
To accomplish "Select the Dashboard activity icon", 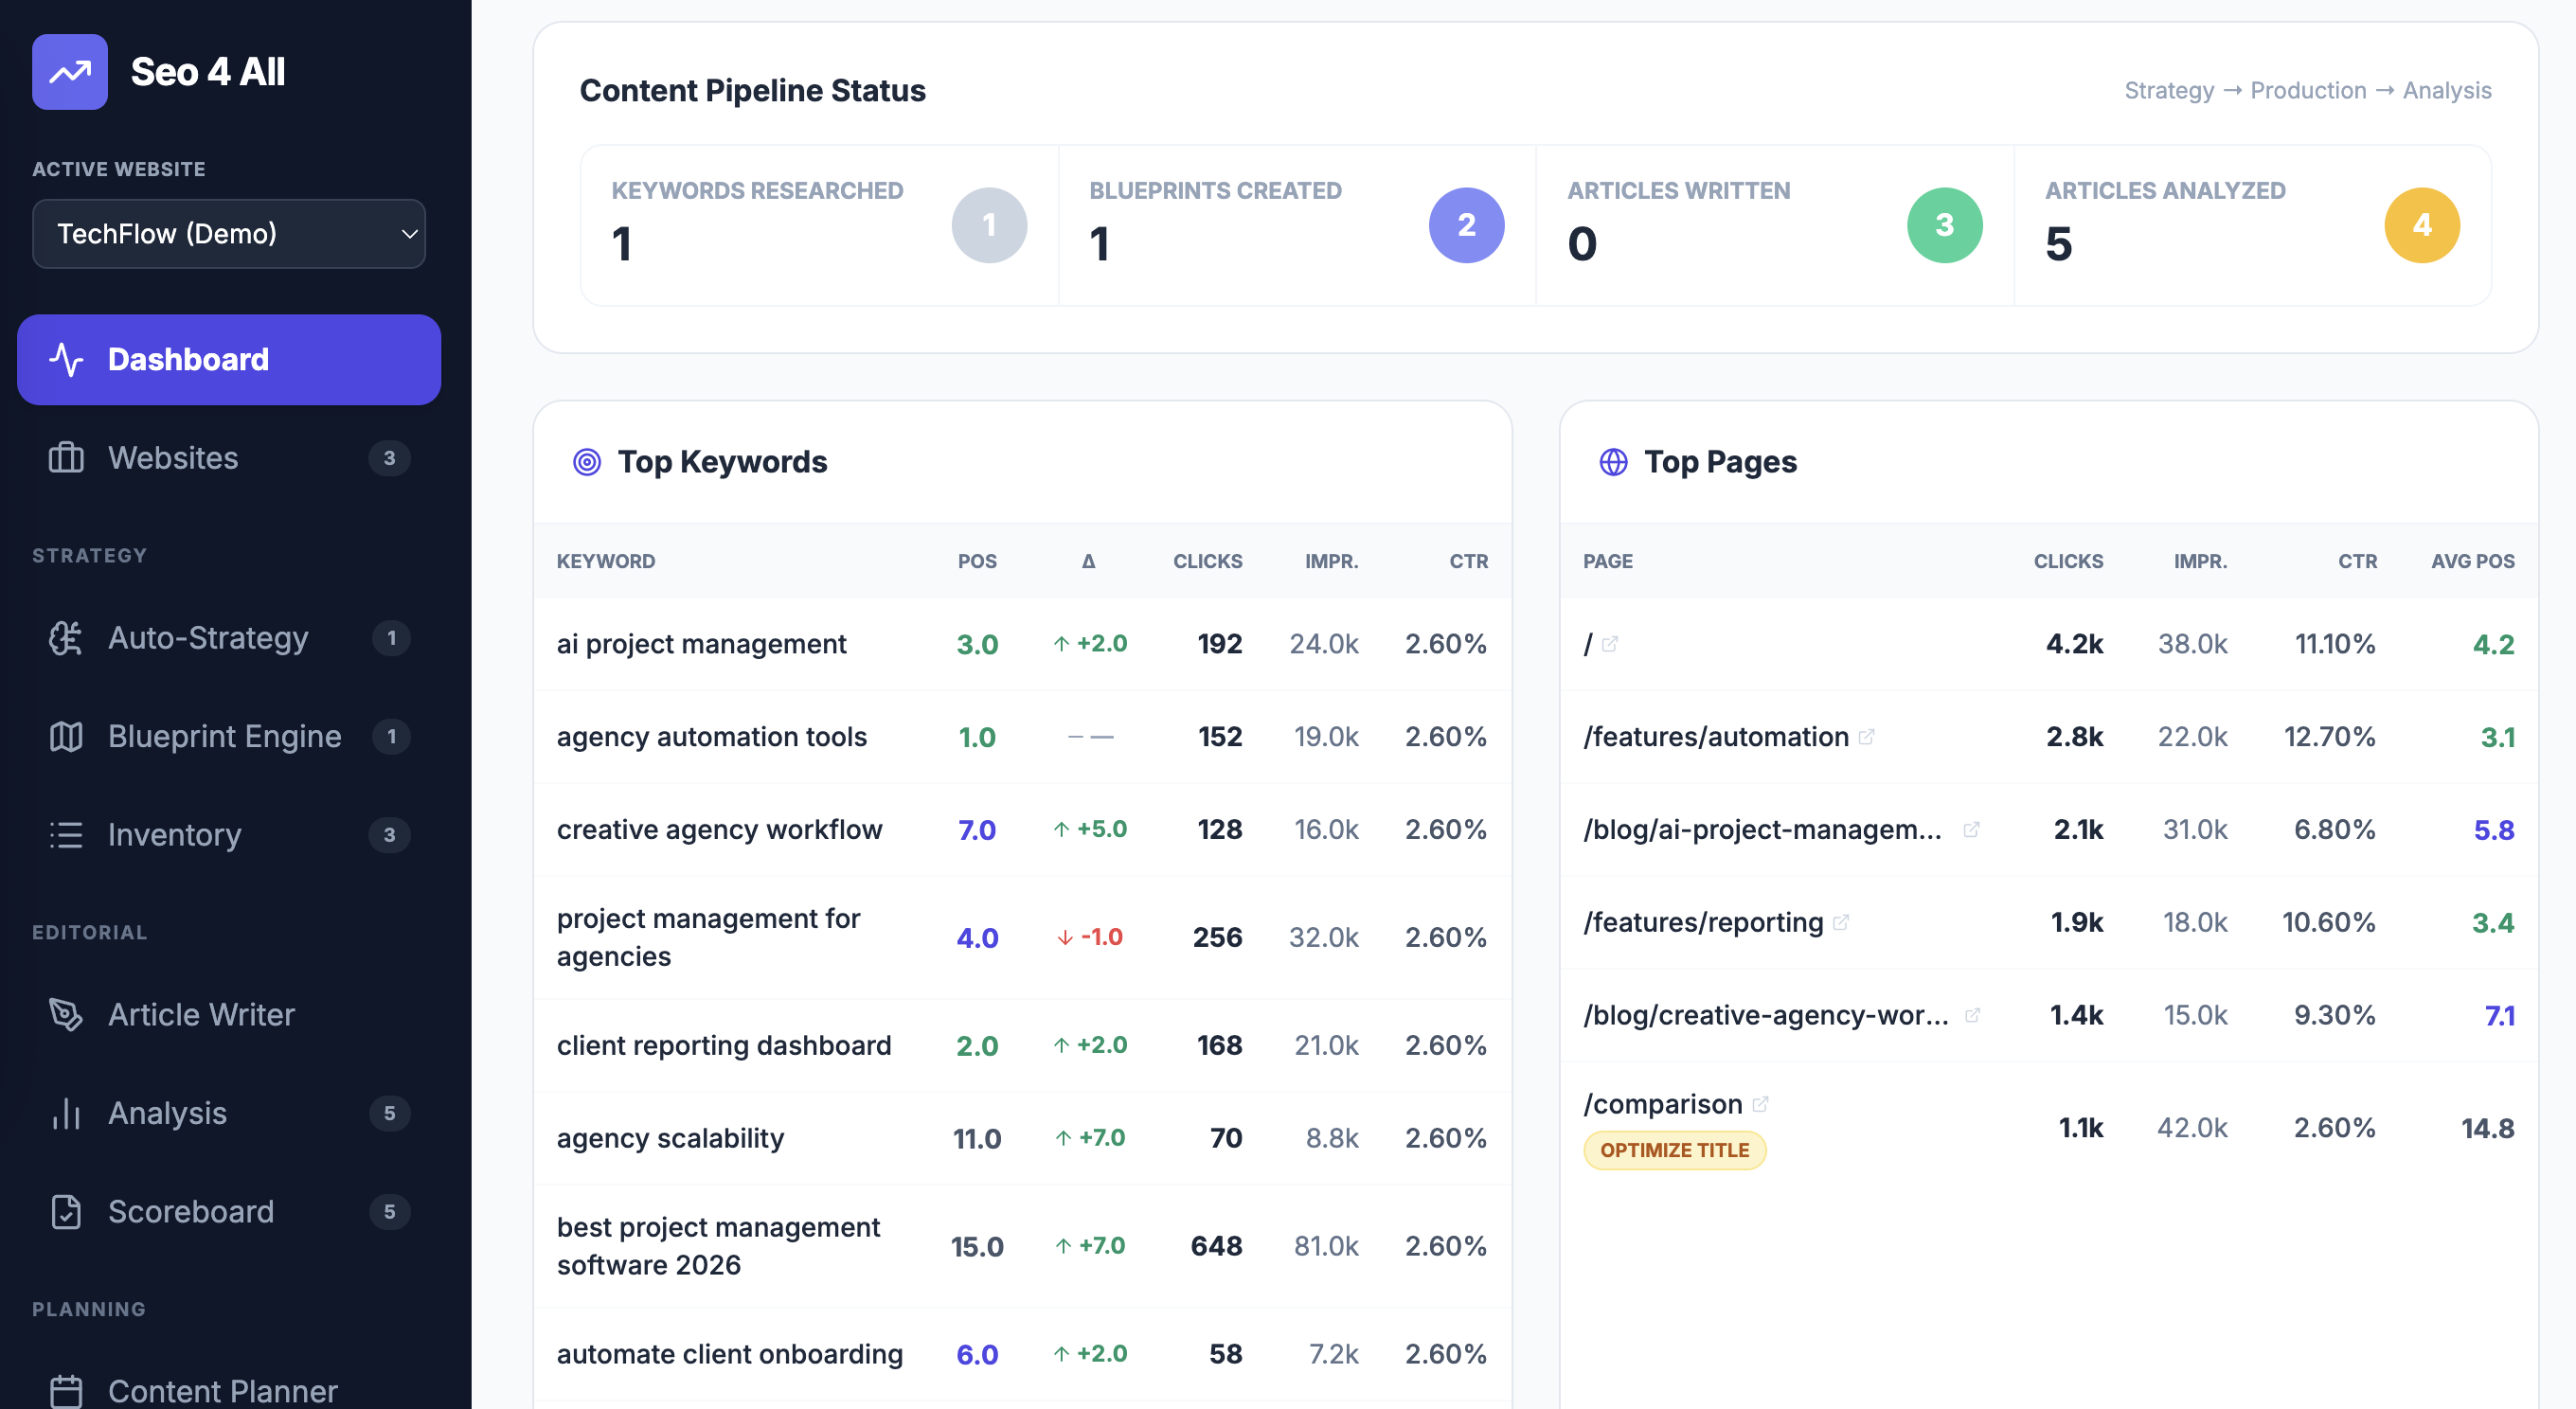I will tap(66, 359).
